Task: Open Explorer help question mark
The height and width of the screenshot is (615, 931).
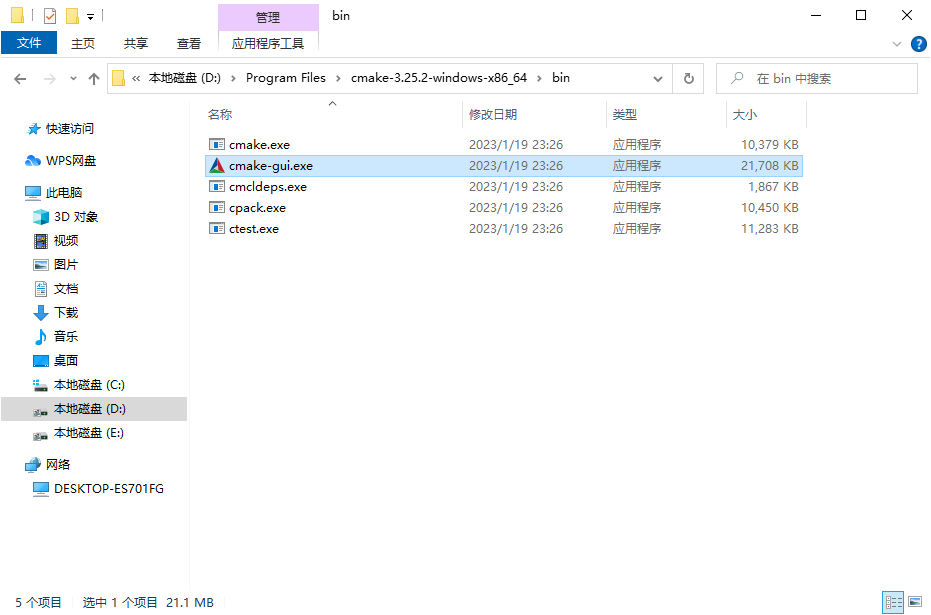Action: pos(919,44)
